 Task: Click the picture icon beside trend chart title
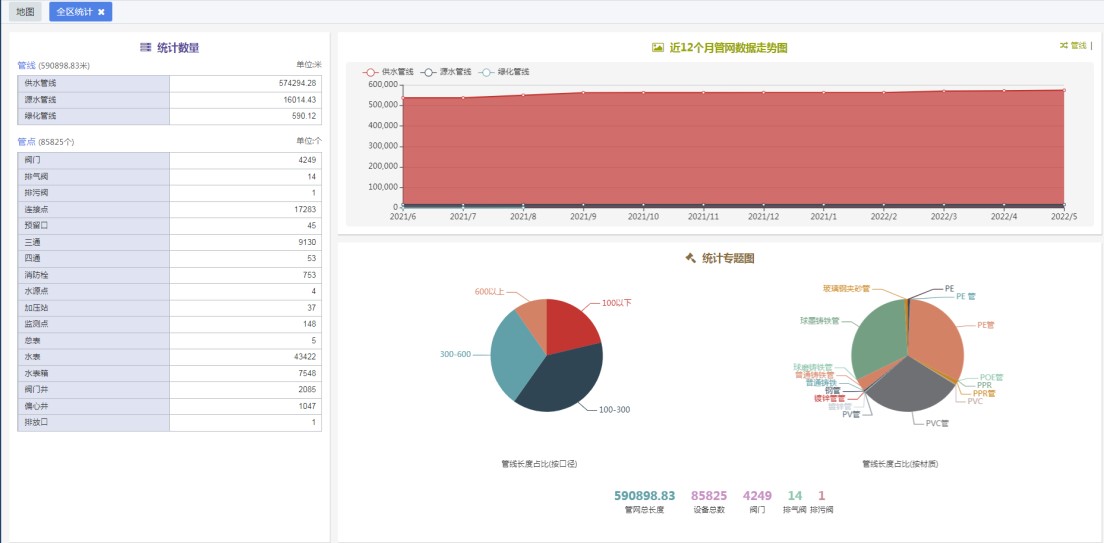pyautogui.click(x=657, y=47)
